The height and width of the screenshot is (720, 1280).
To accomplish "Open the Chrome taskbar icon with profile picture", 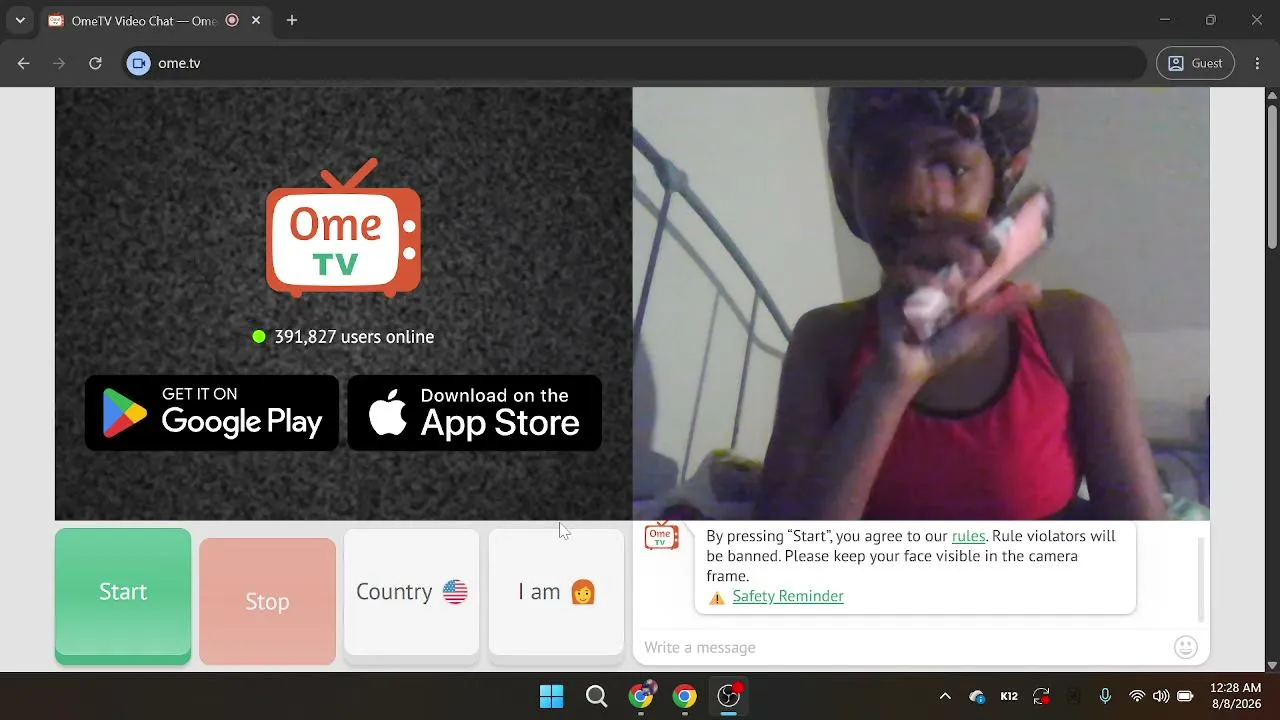I will tap(641, 696).
